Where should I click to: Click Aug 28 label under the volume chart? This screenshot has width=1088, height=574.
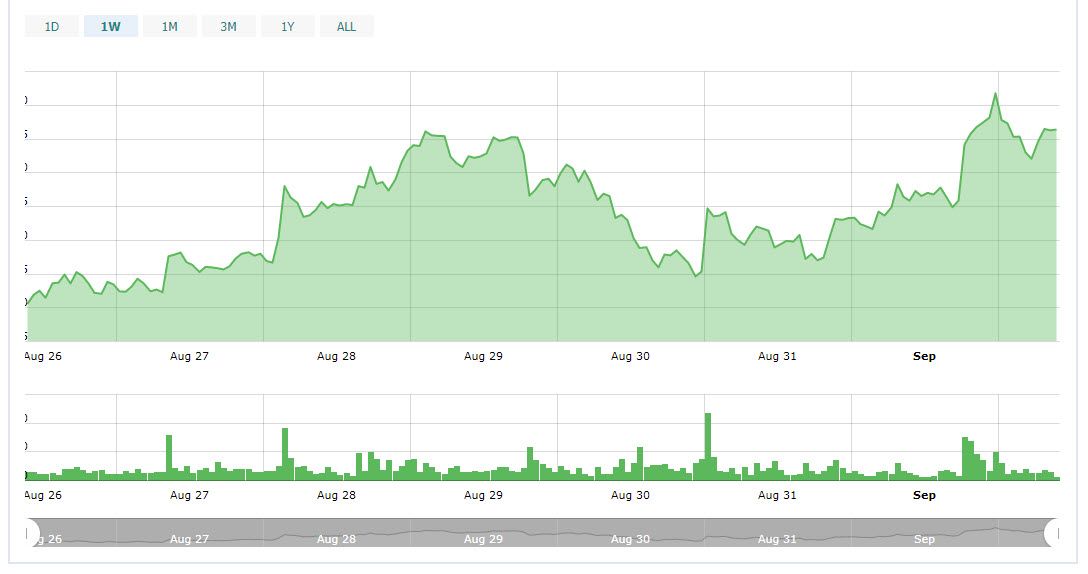[336, 495]
